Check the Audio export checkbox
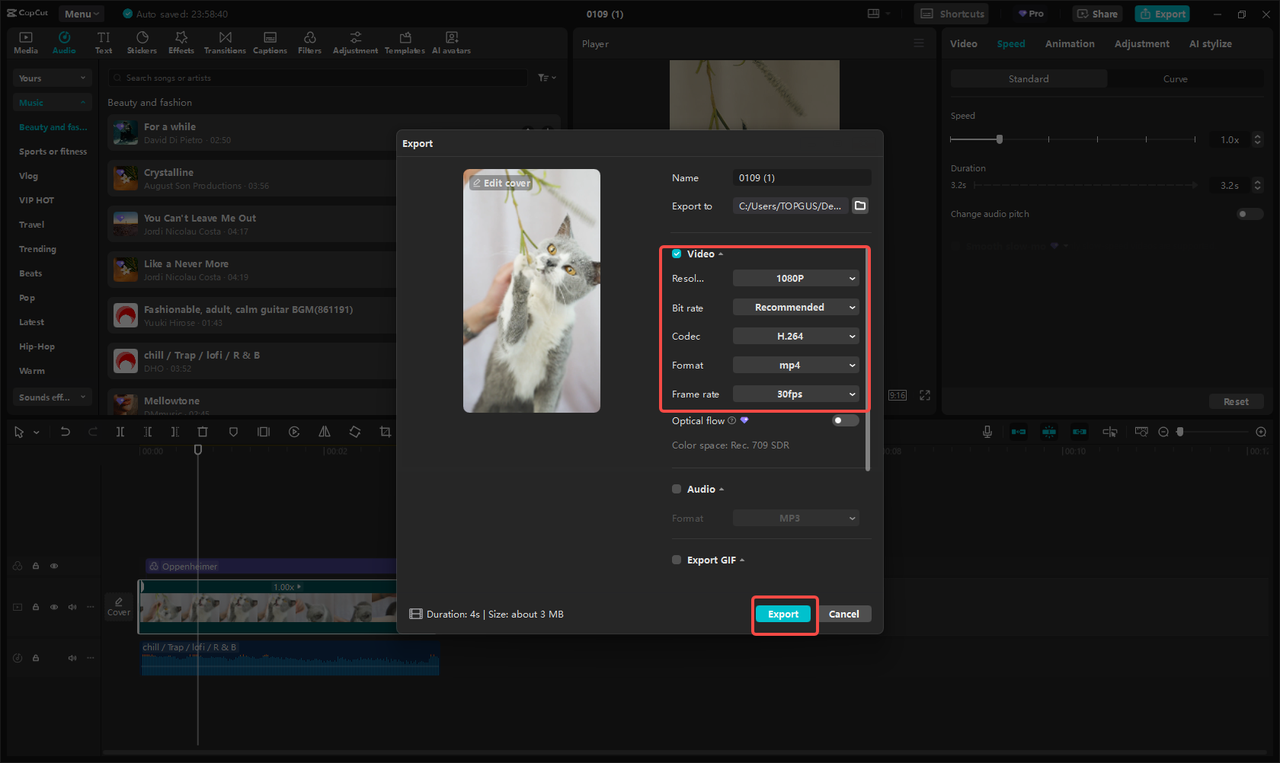 [676, 488]
